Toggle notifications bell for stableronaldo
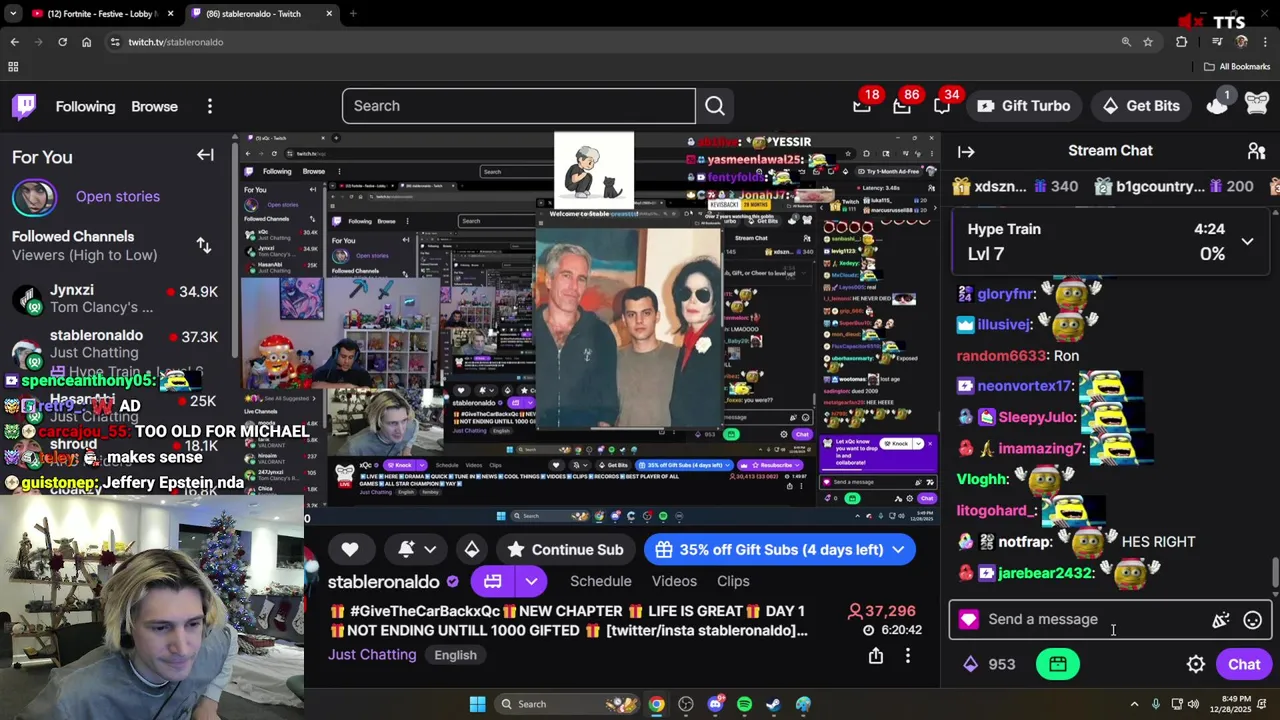This screenshot has width=1280, height=720. 417,549
